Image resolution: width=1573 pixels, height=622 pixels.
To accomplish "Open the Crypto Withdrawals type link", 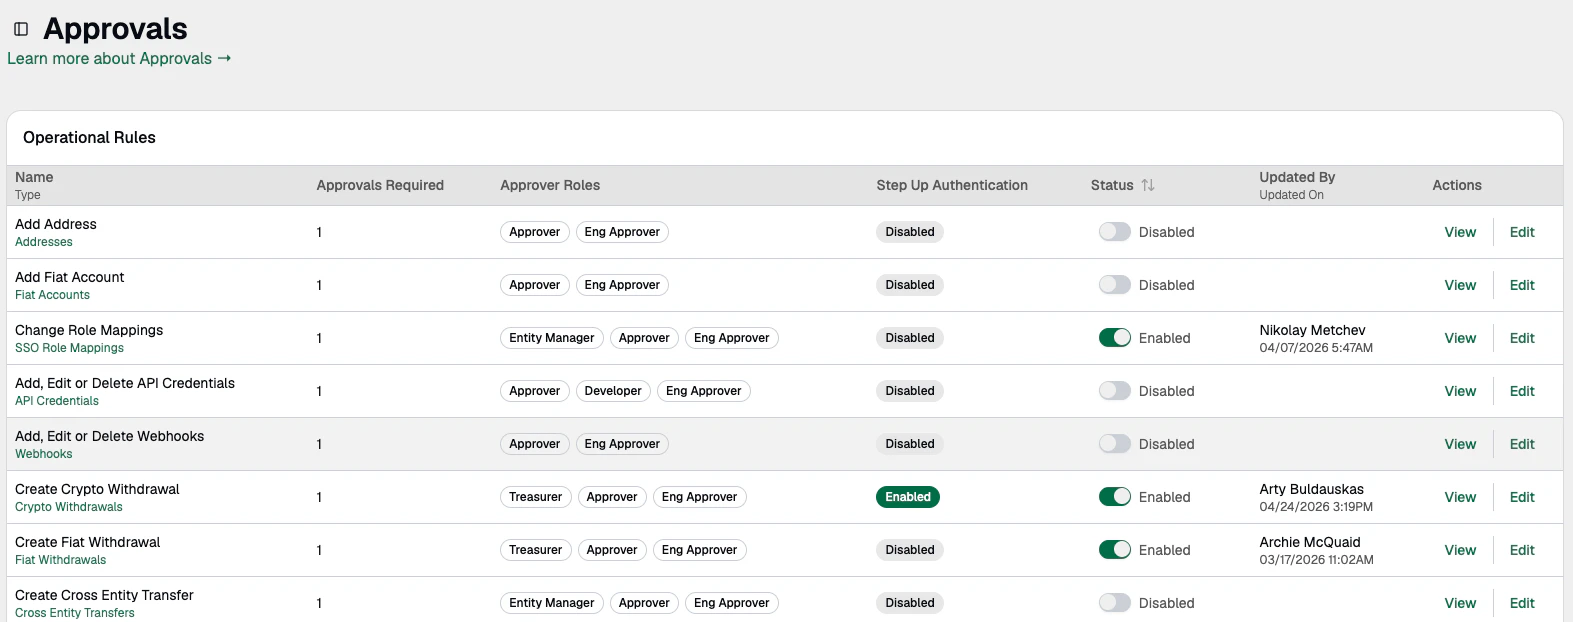I will pyautogui.click(x=69, y=507).
